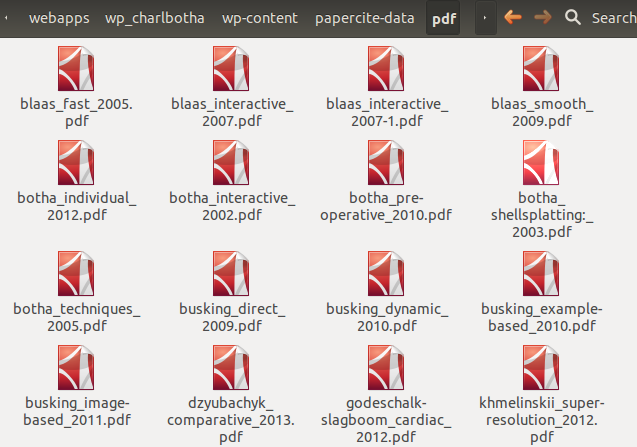This screenshot has width=637, height=447.
Task: Select dzyubachyk_comparative_2013.pdf icon
Action: pyautogui.click(x=231, y=368)
